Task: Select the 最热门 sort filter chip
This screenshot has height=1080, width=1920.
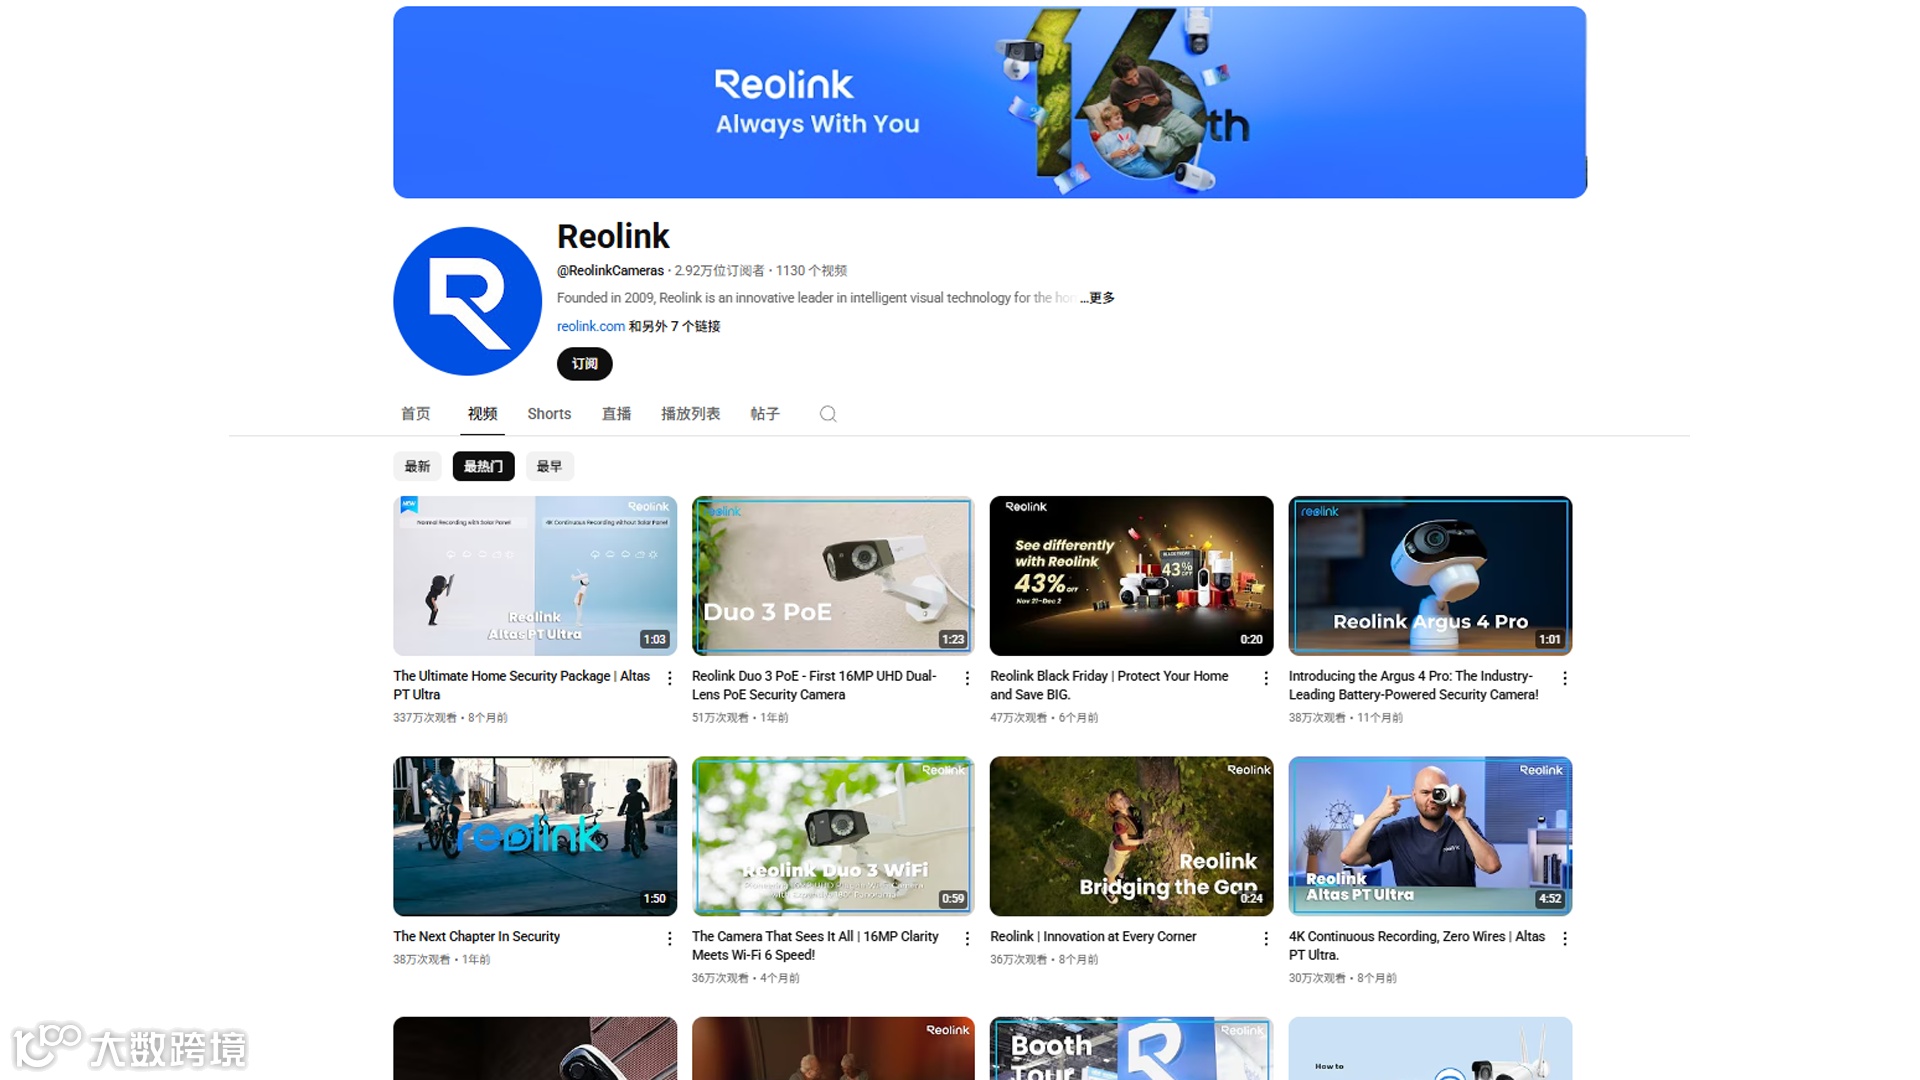Action: [x=483, y=466]
